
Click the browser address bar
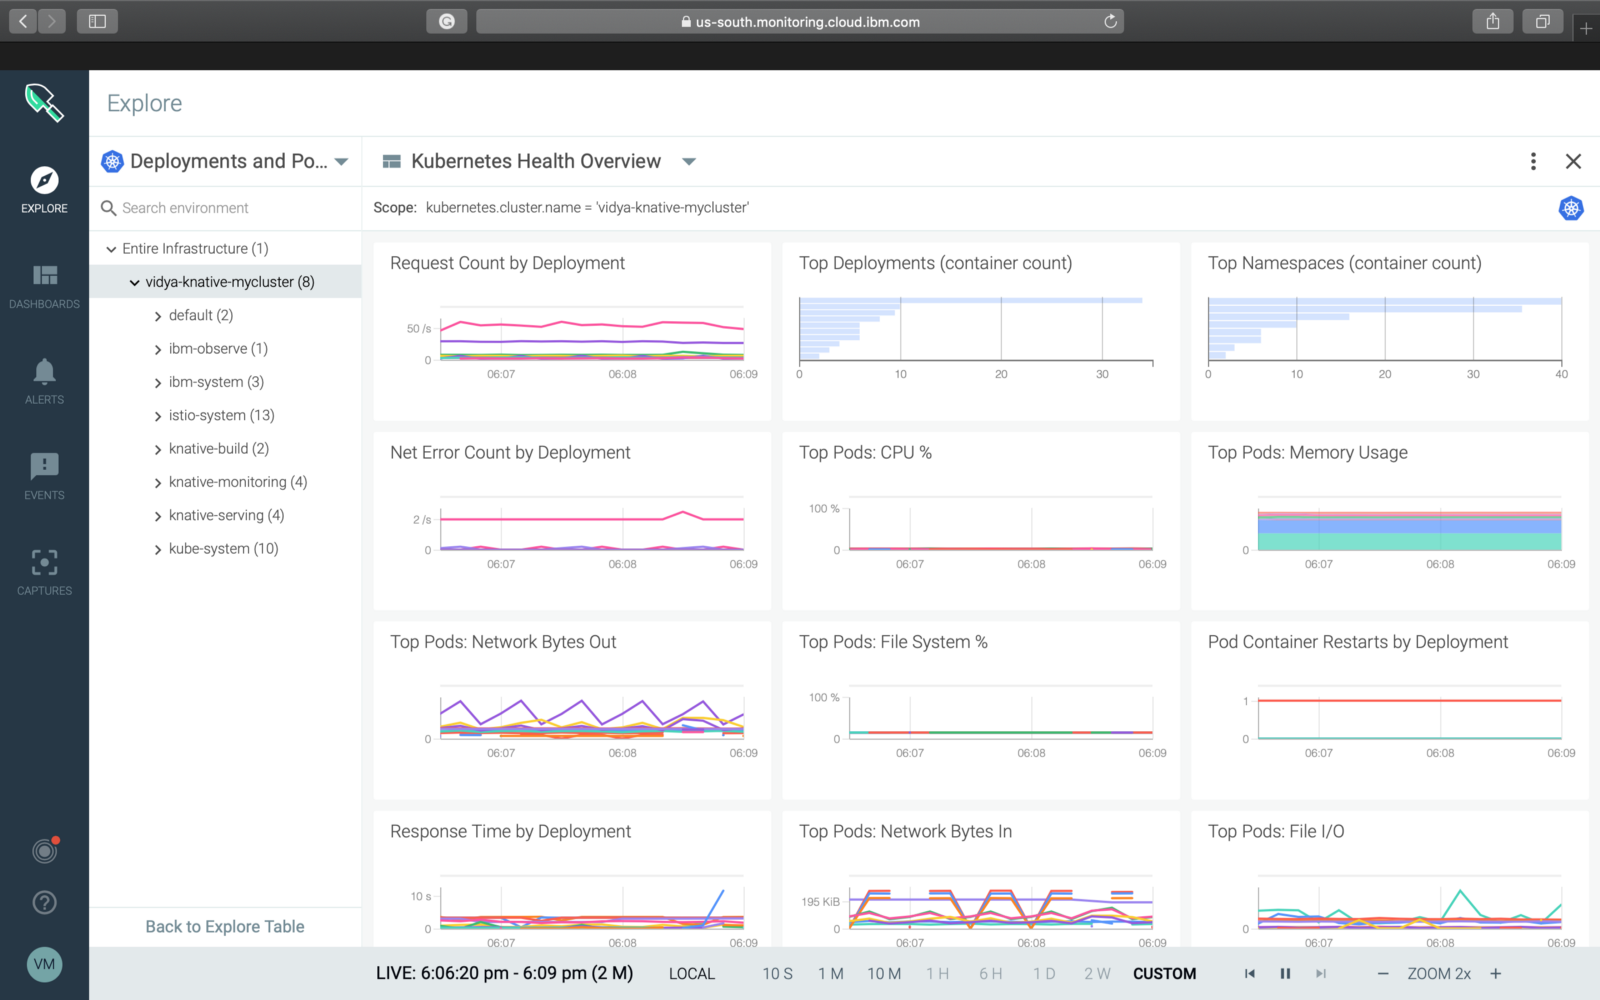coord(800,21)
